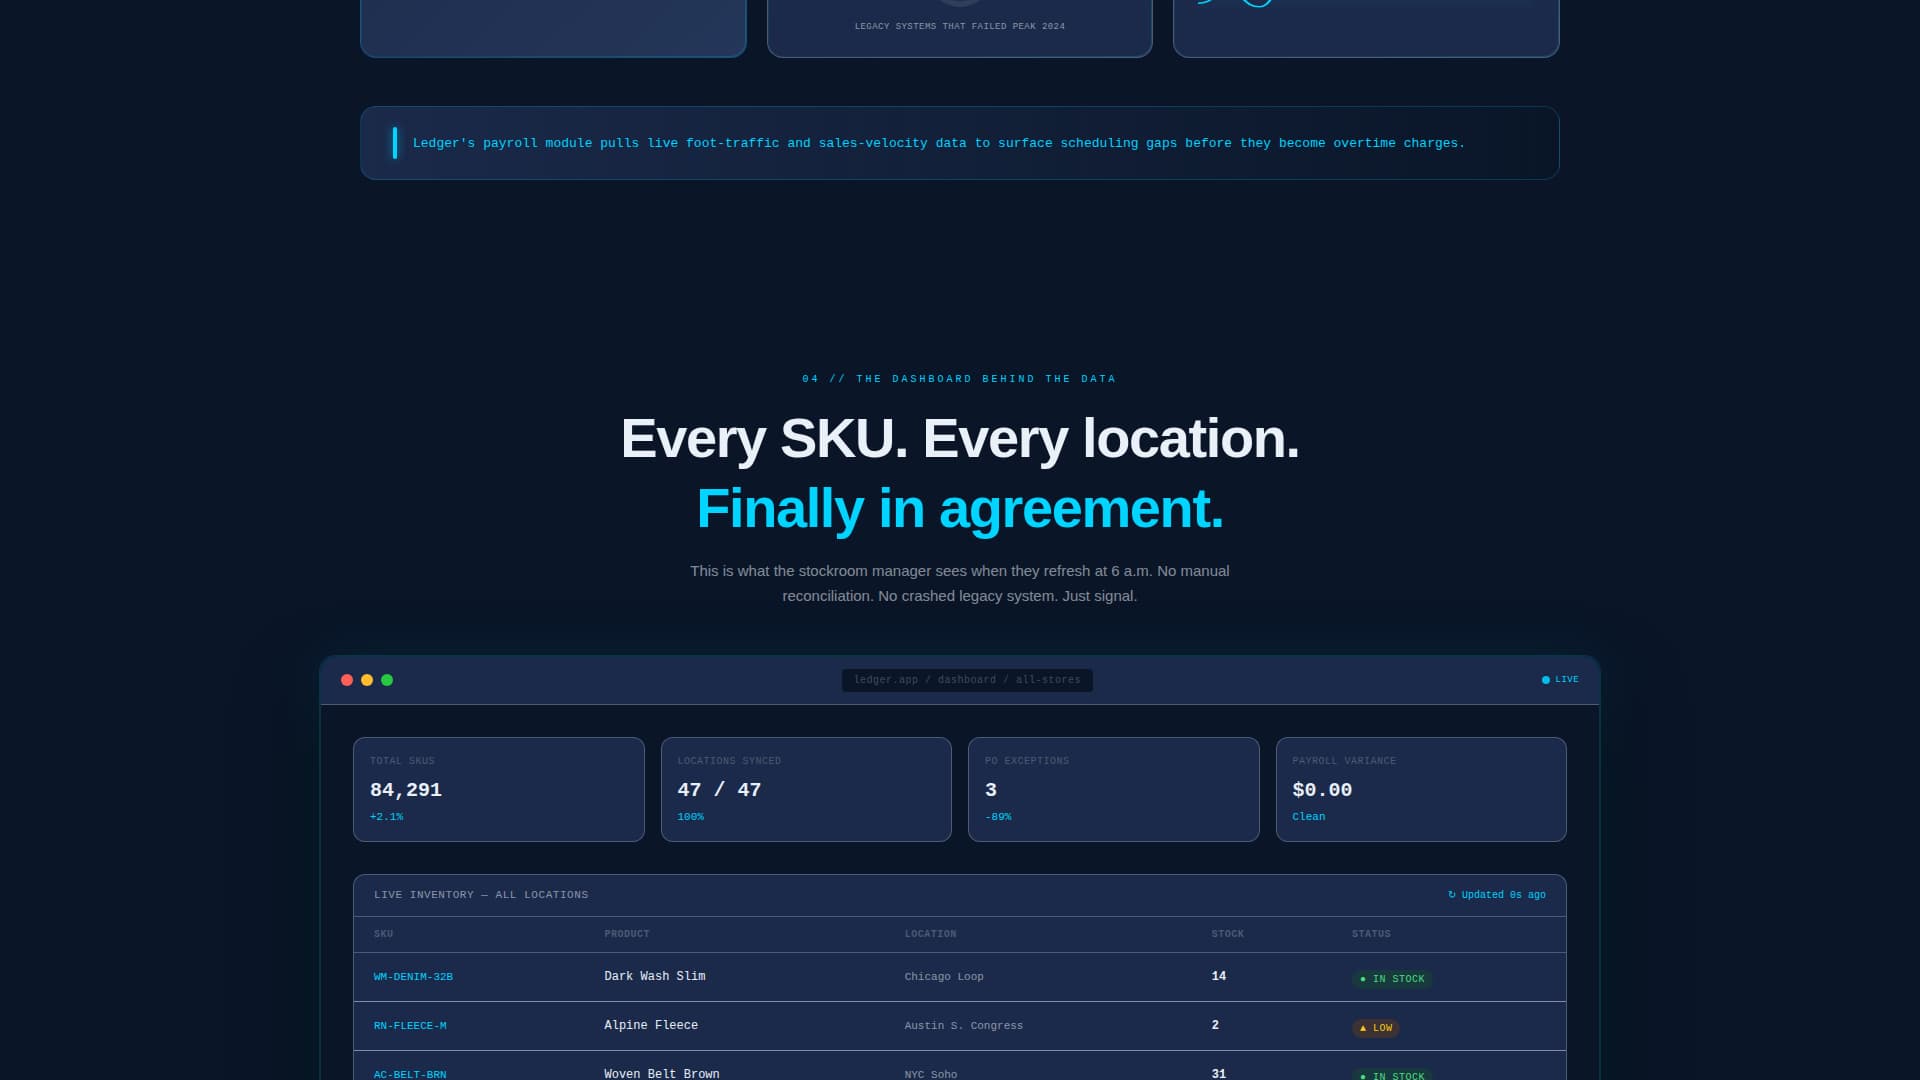Open the Total SKUs 84,291 card

pos(499,789)
